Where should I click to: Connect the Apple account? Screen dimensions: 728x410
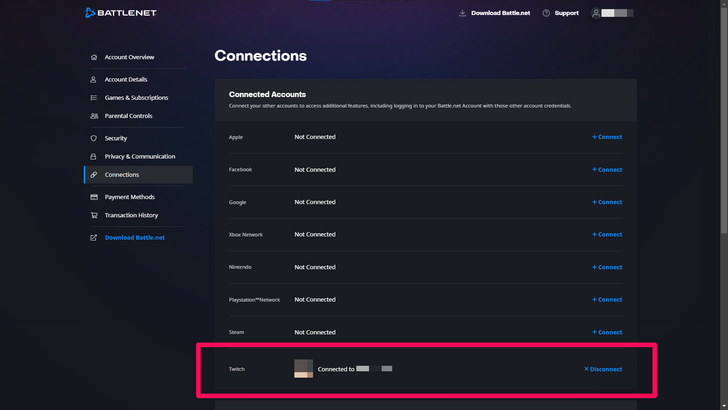click(607, 137)
